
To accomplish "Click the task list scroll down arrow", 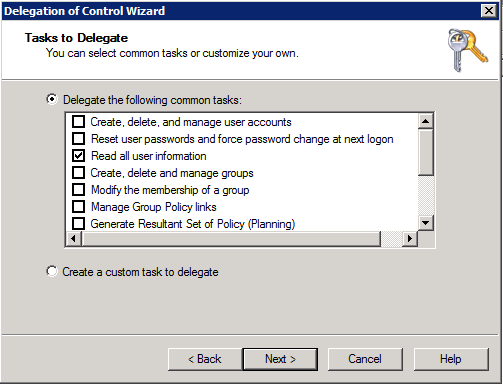I will [x=426, y=223].
